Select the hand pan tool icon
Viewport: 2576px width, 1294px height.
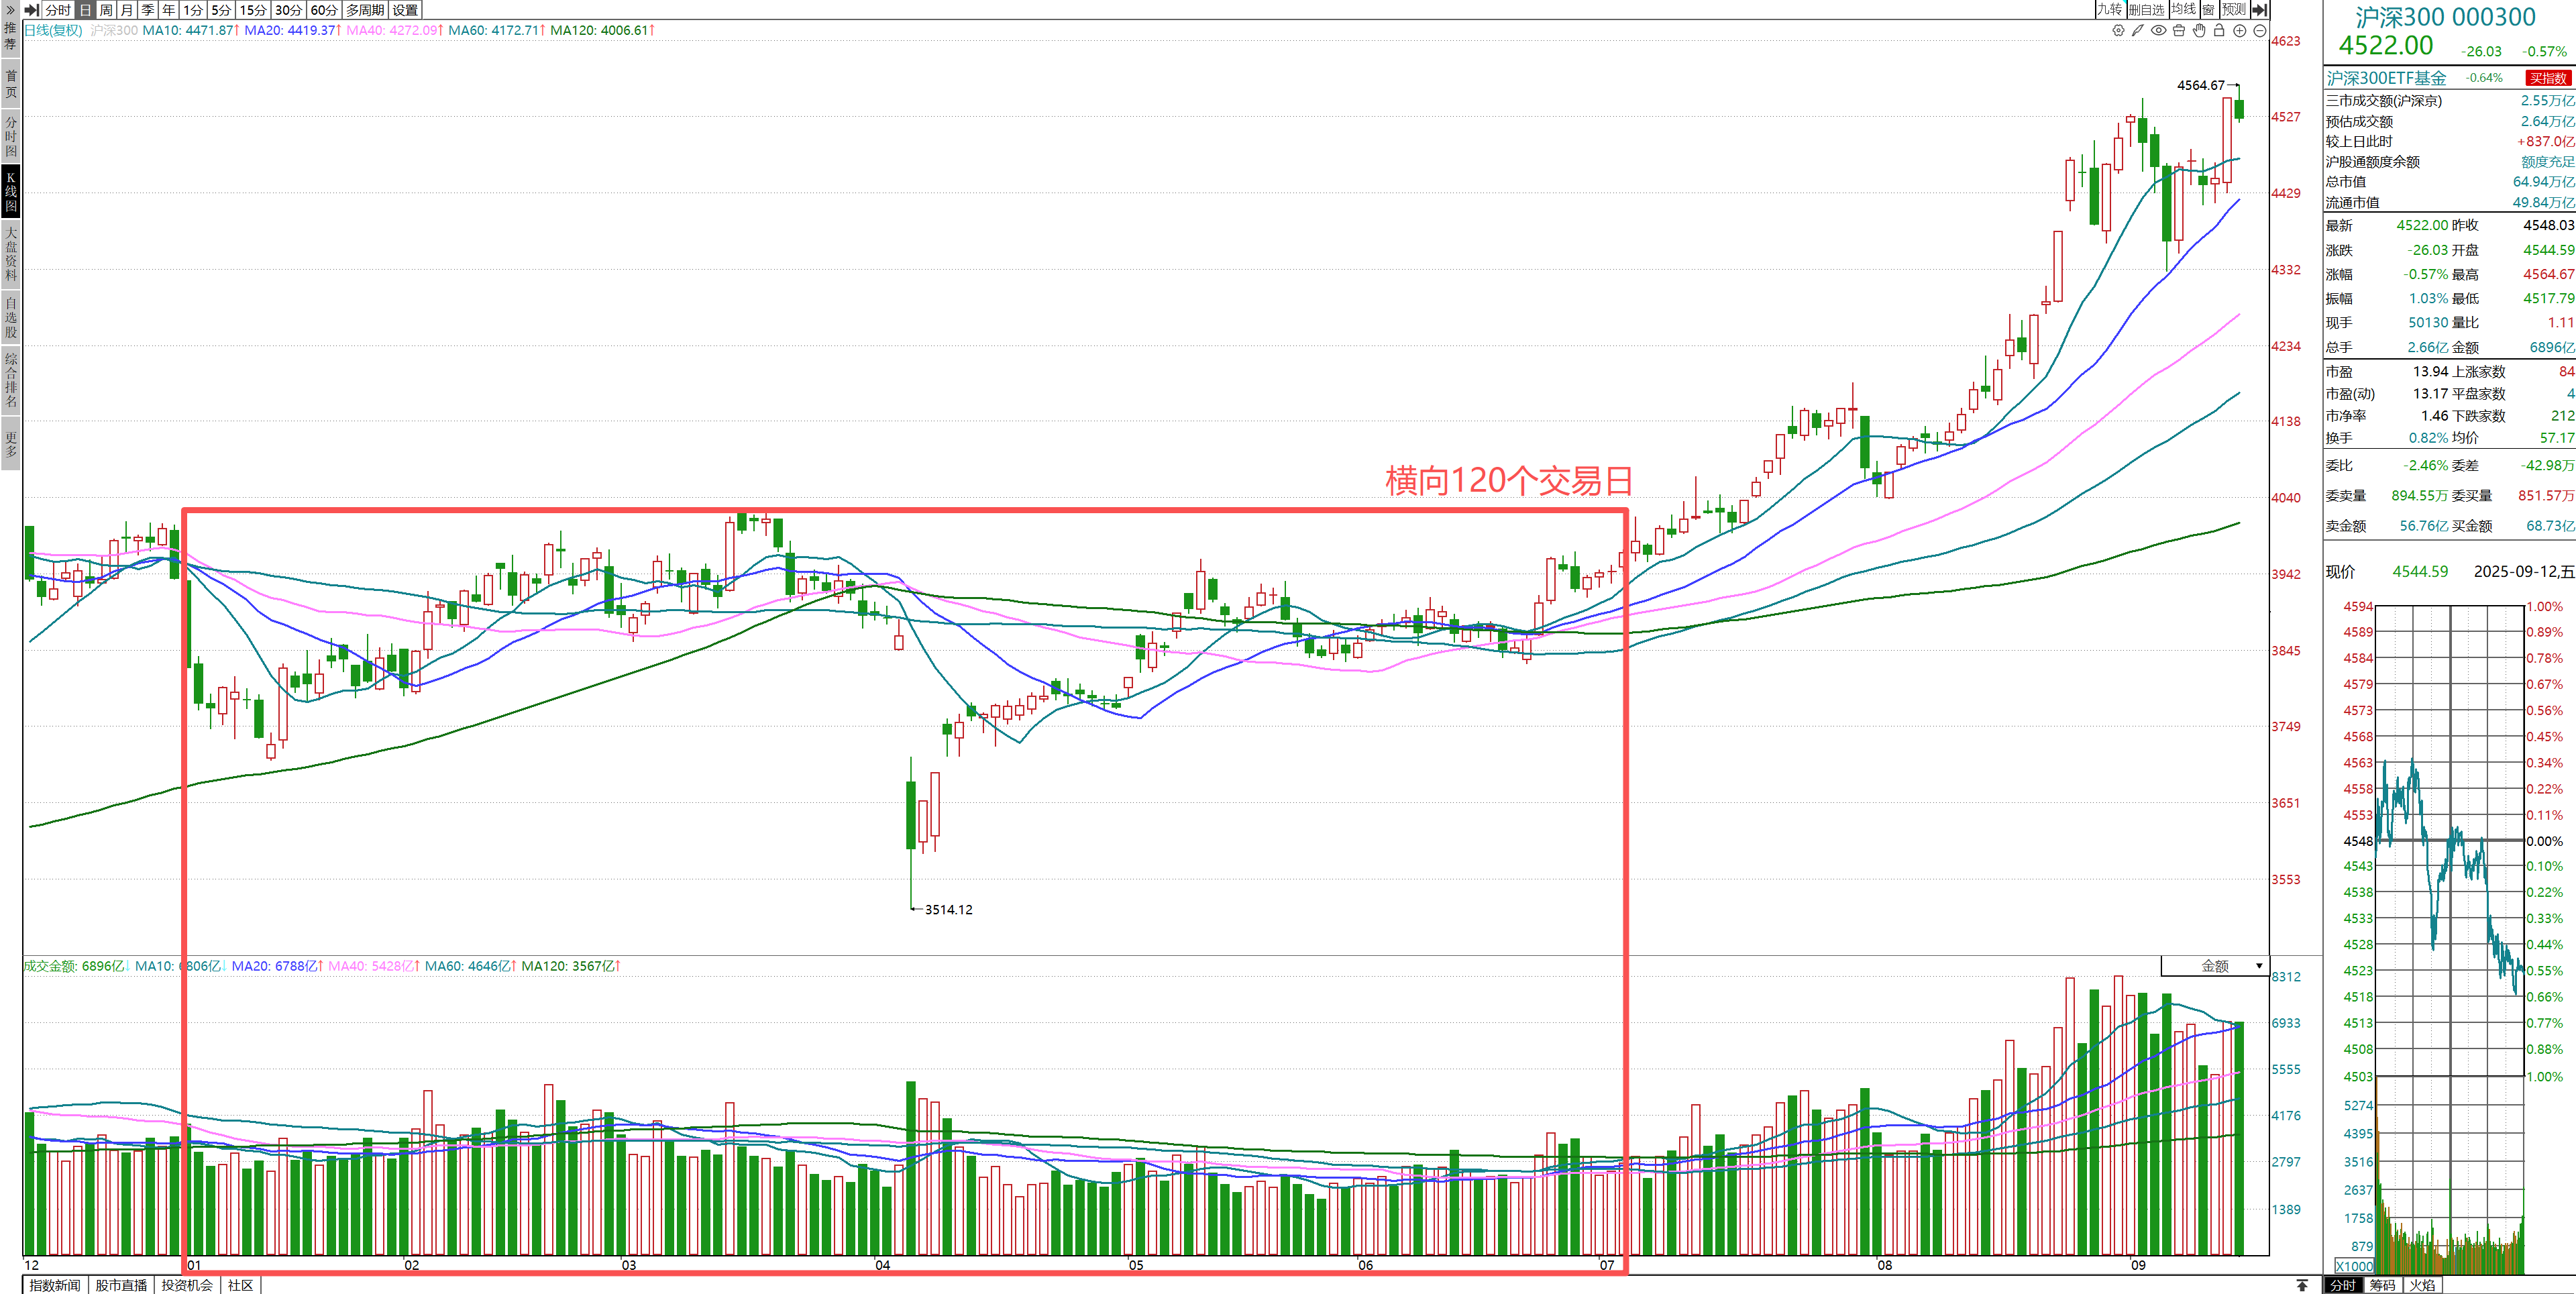click(x=2199, y=31)
